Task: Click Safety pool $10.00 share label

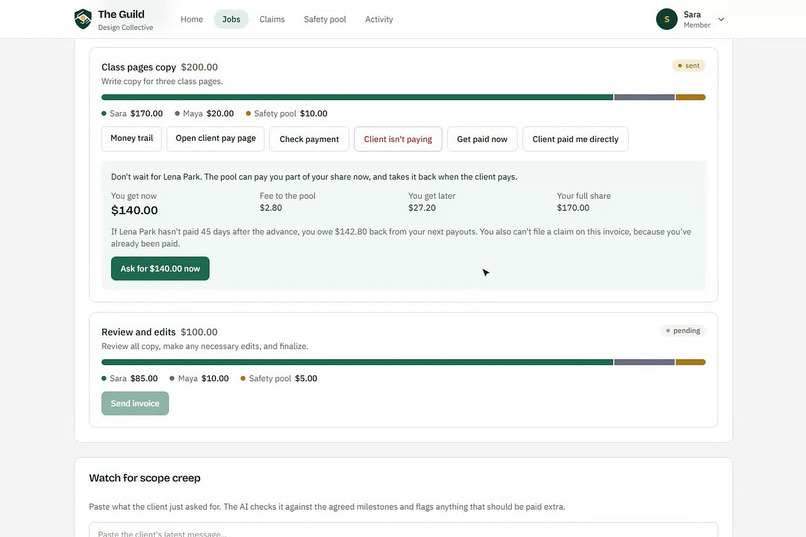Action: click(x=287, y=114)
